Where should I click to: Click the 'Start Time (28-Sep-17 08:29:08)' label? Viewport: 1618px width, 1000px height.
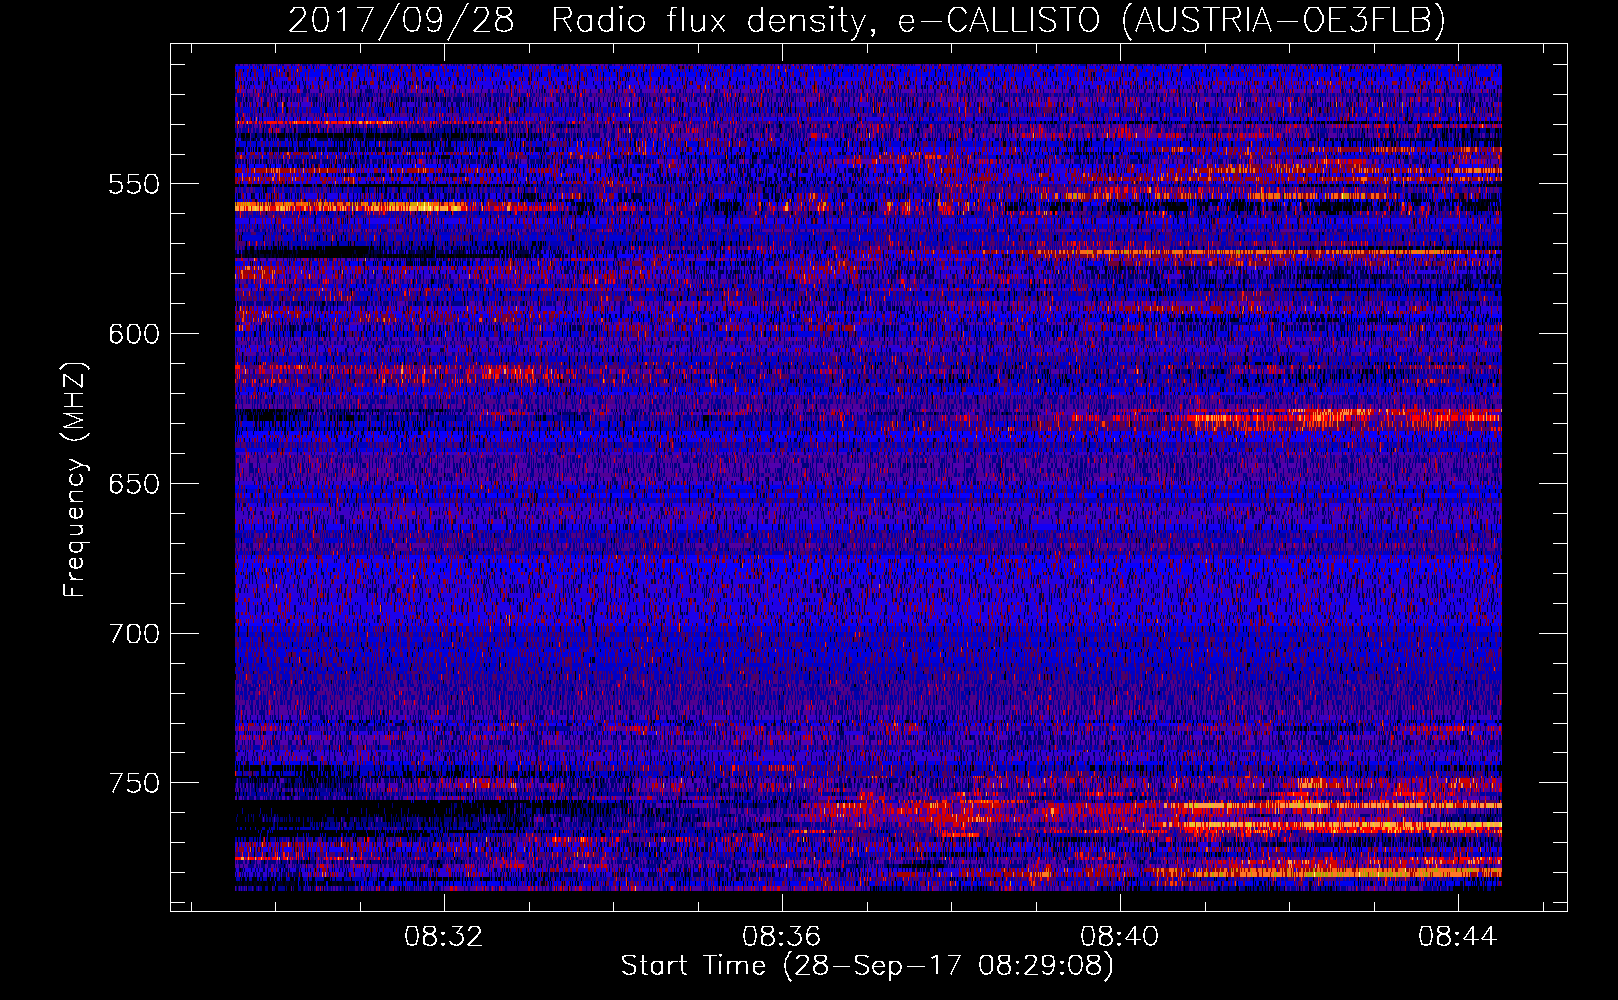point(867,966)
